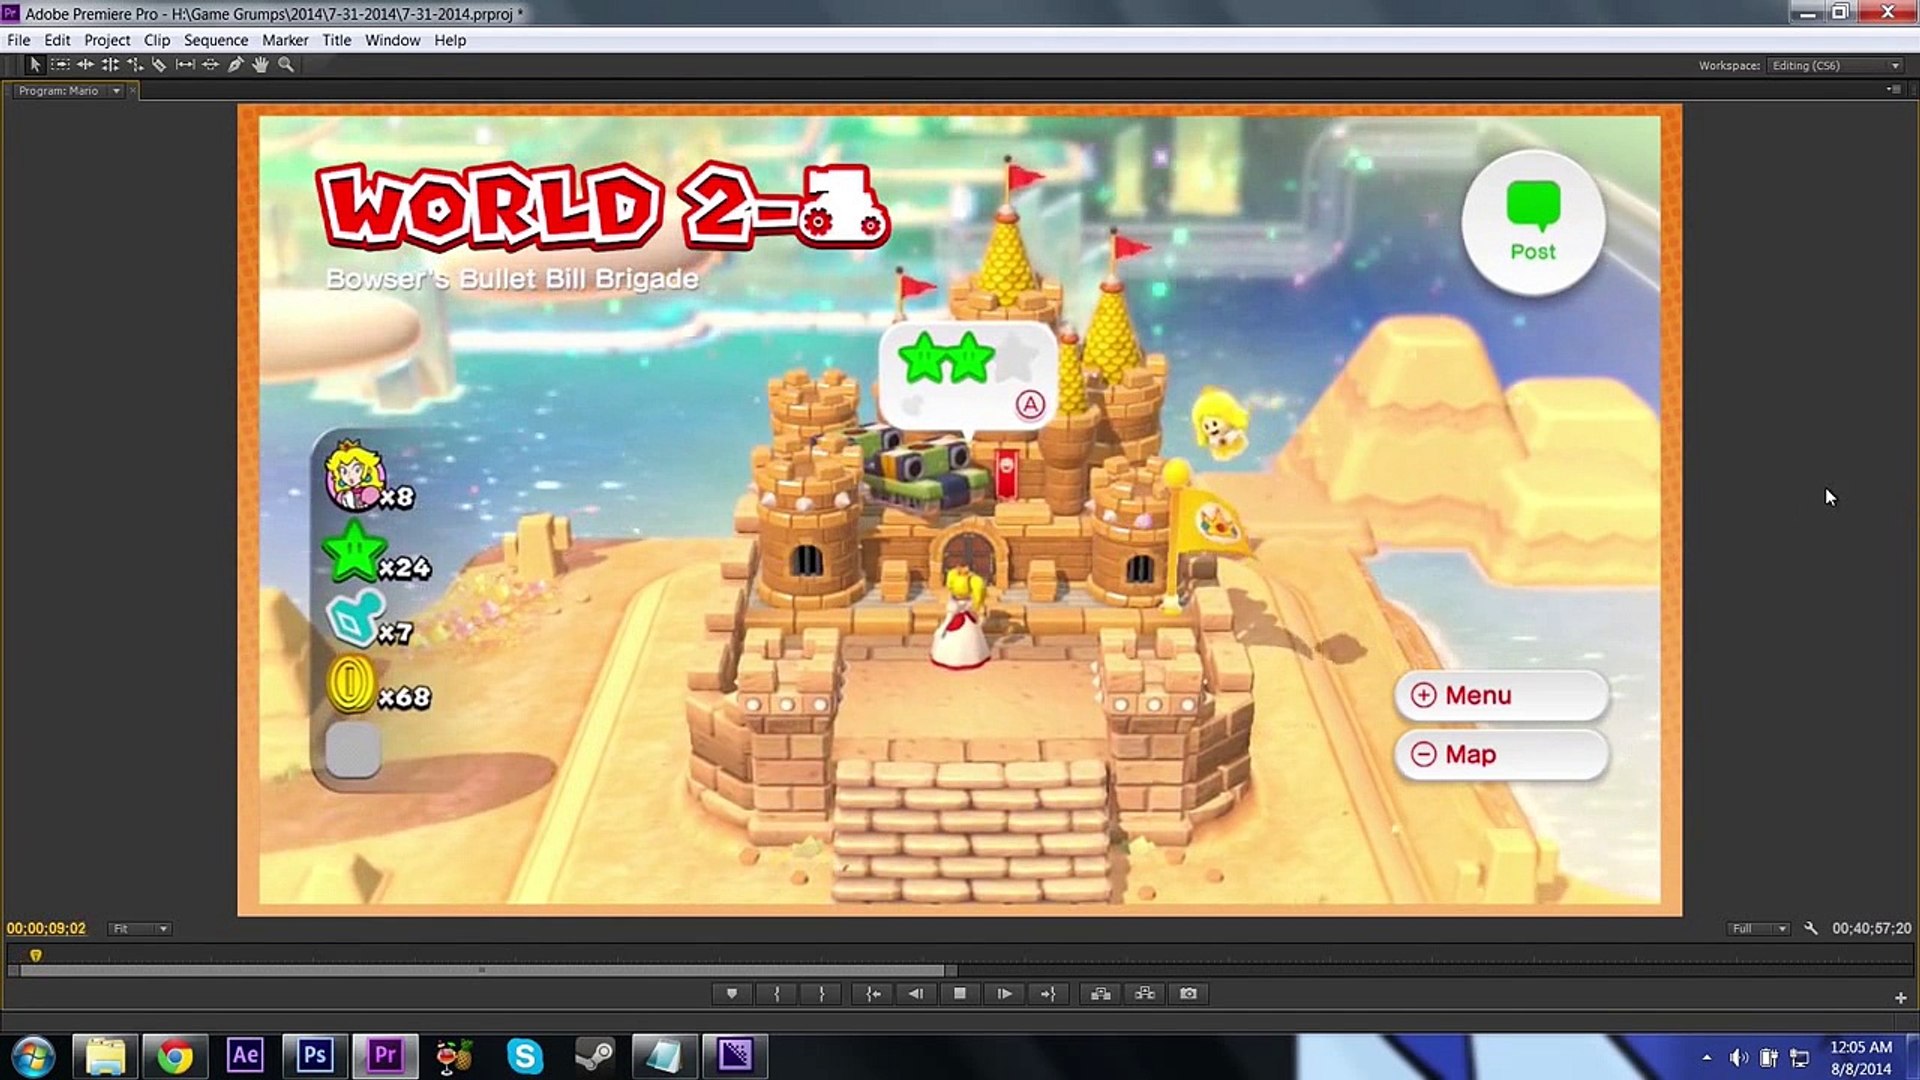The width and height of the screenshot is (1920, 1080).
Task: Select the Hand tool
Action: click(x=260, y=64)
